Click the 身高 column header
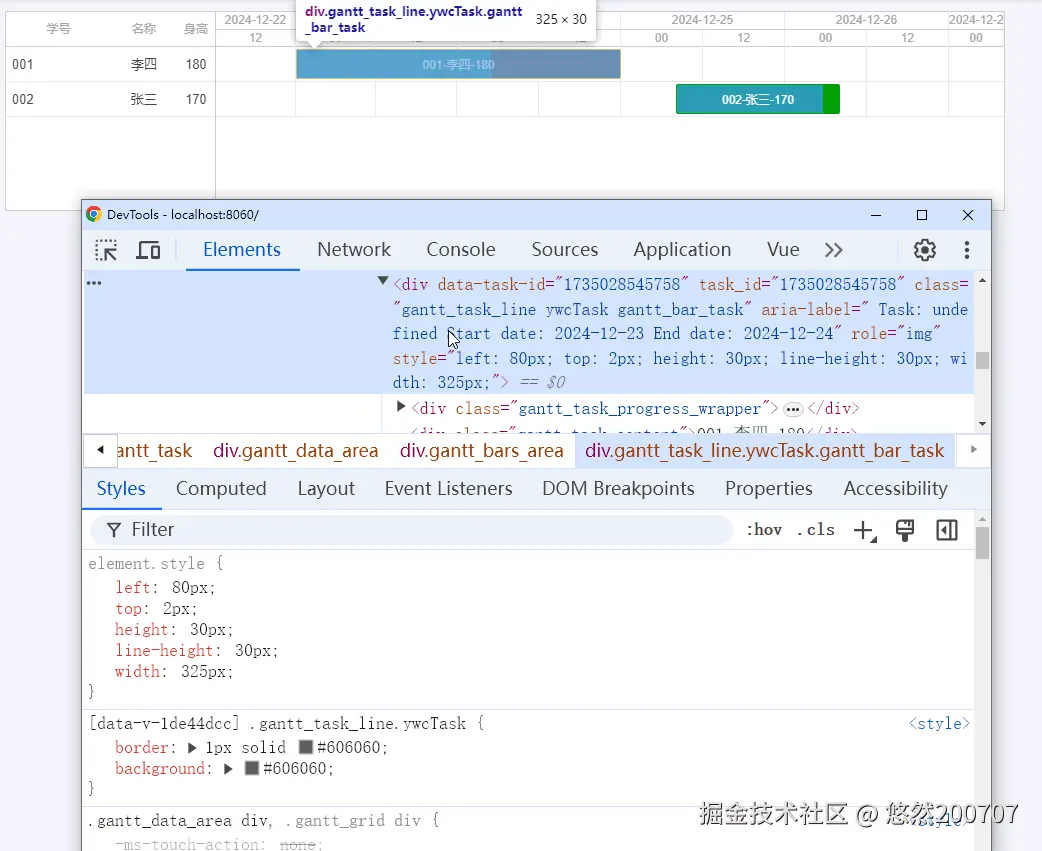The height and width of the screenshot is (851, 1042). (x=196, y=29)
